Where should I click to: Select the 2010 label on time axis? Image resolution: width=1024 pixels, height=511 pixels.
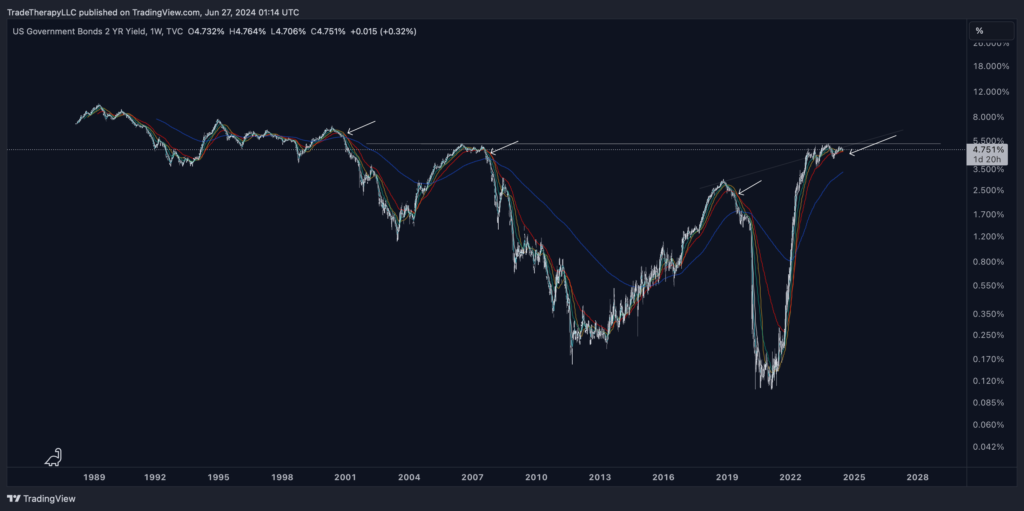pos(536,479)
